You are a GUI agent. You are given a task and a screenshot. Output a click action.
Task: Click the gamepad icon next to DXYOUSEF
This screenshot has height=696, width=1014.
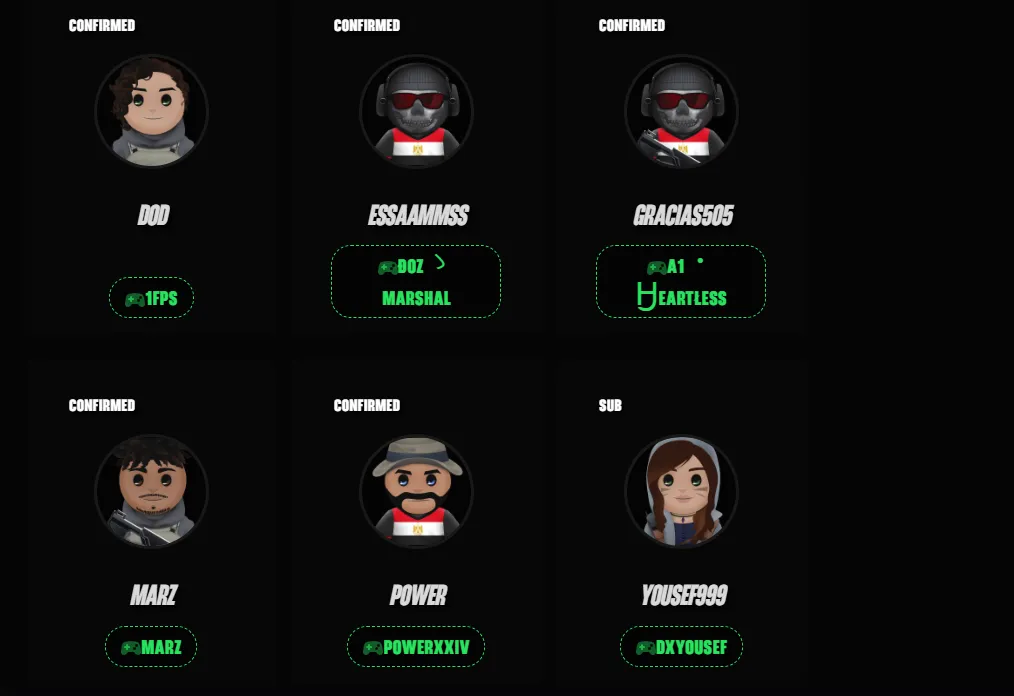(645, 647)
